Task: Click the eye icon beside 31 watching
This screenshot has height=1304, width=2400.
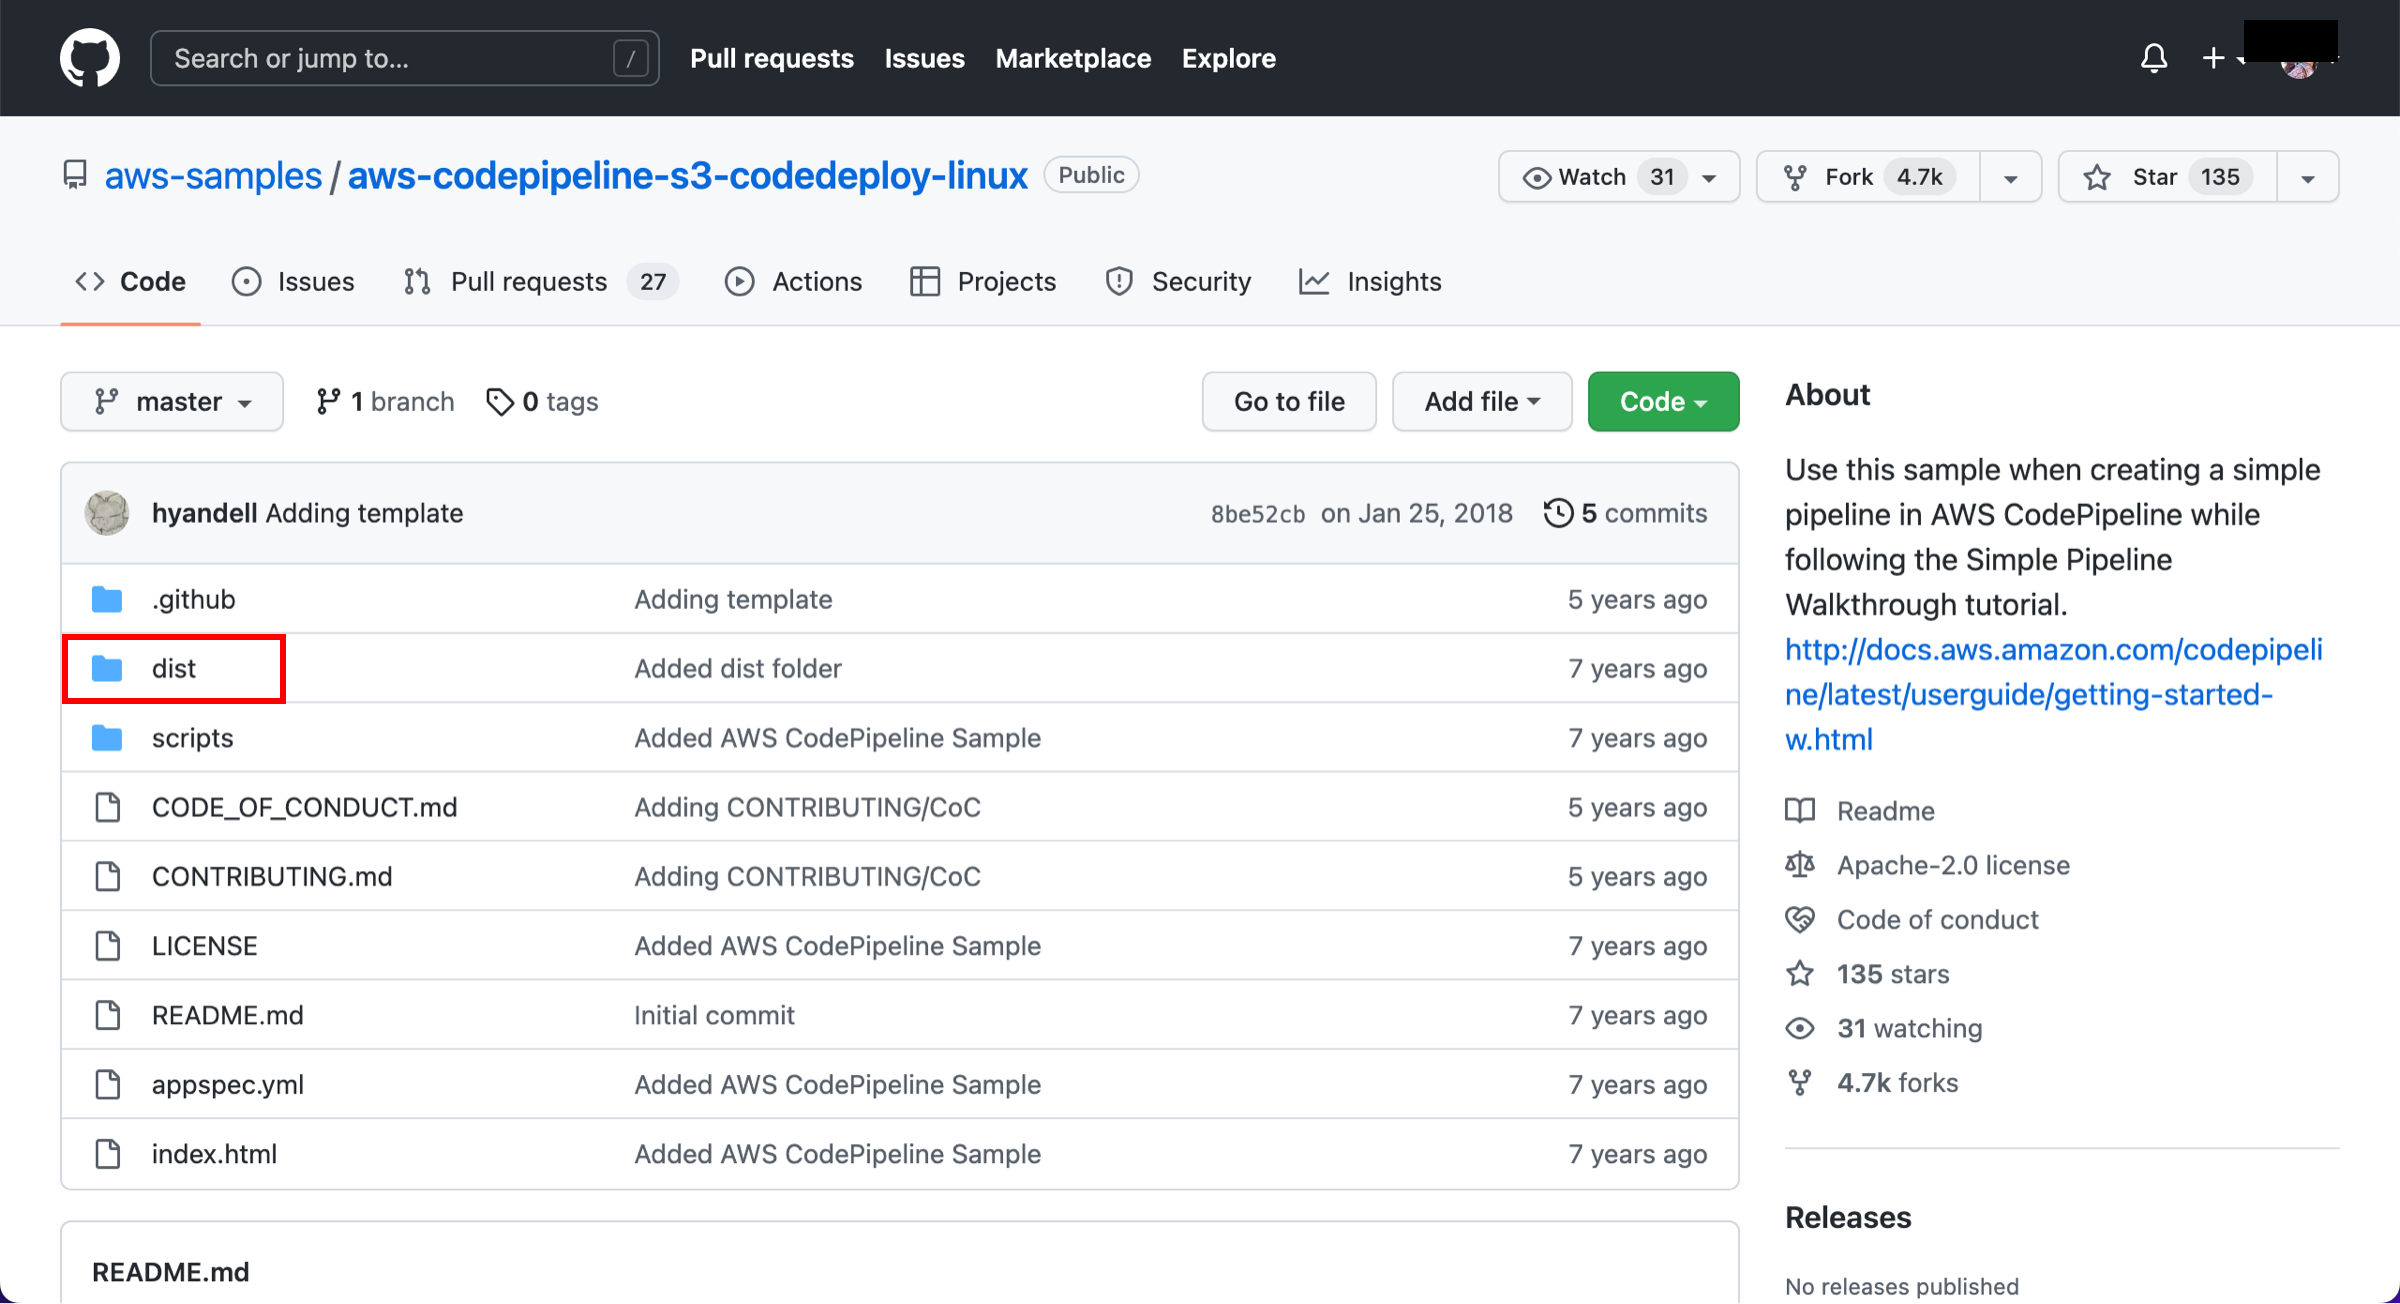Action: 1800,1028
